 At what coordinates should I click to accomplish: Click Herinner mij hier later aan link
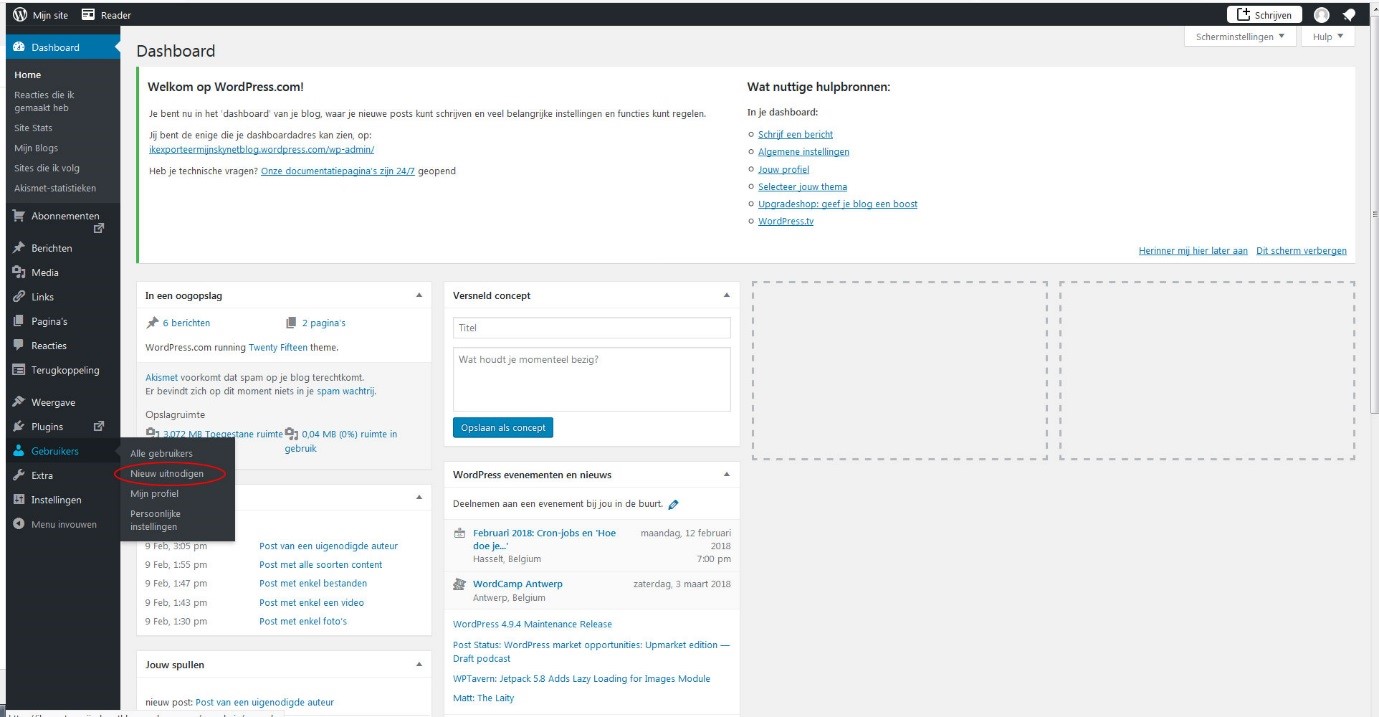point(1193,251)
